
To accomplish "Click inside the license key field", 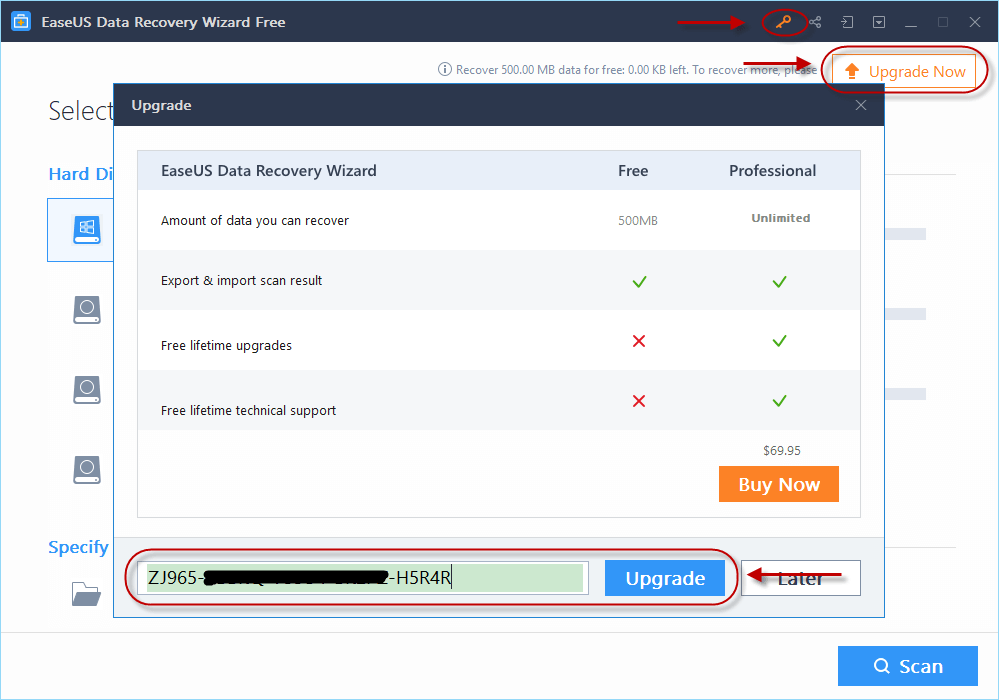I will pyautogui.click(x=365, y=577).
